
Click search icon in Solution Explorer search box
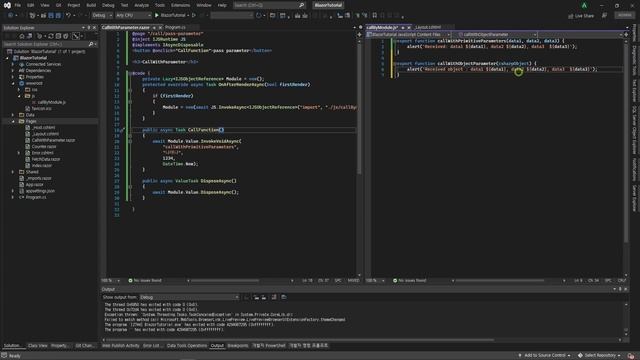(x=91, y=44)
